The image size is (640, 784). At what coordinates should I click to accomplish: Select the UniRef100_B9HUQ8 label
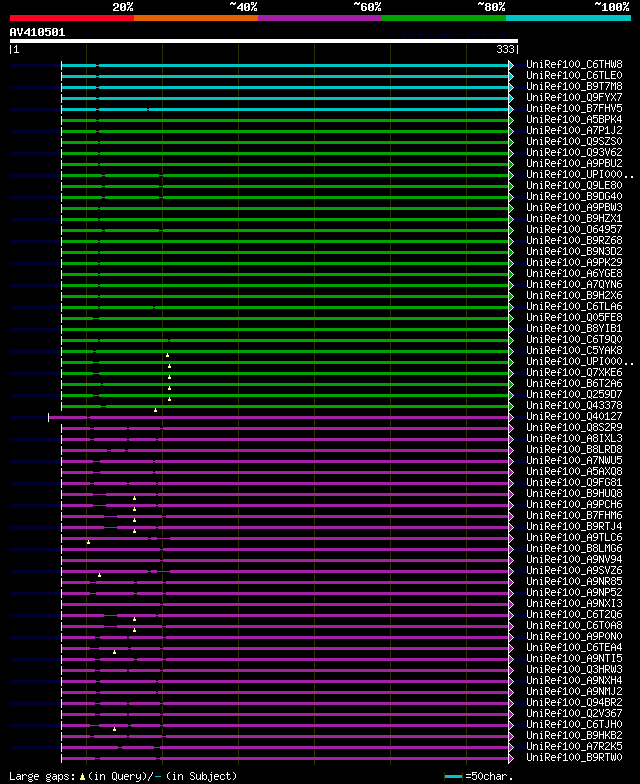click(574, 494)
